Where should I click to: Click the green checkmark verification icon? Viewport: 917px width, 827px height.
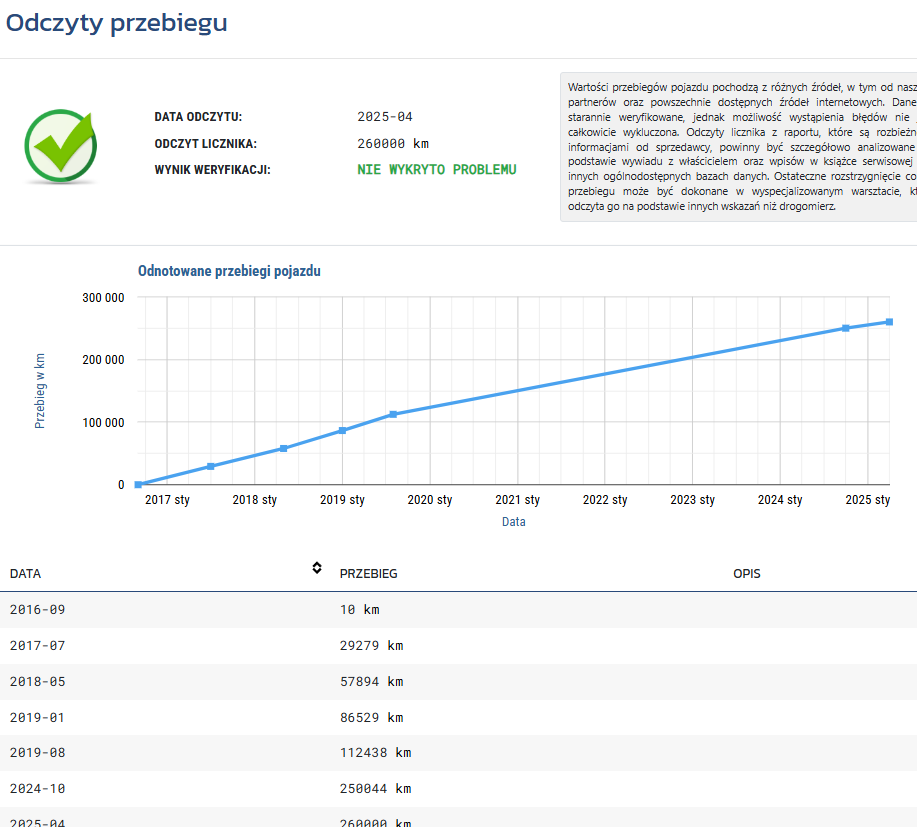point(60,146)
